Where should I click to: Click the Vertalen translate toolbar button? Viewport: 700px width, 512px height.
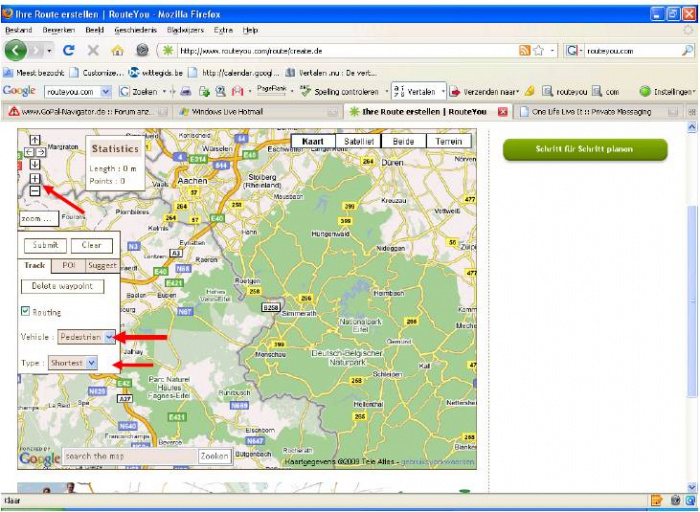416,92
